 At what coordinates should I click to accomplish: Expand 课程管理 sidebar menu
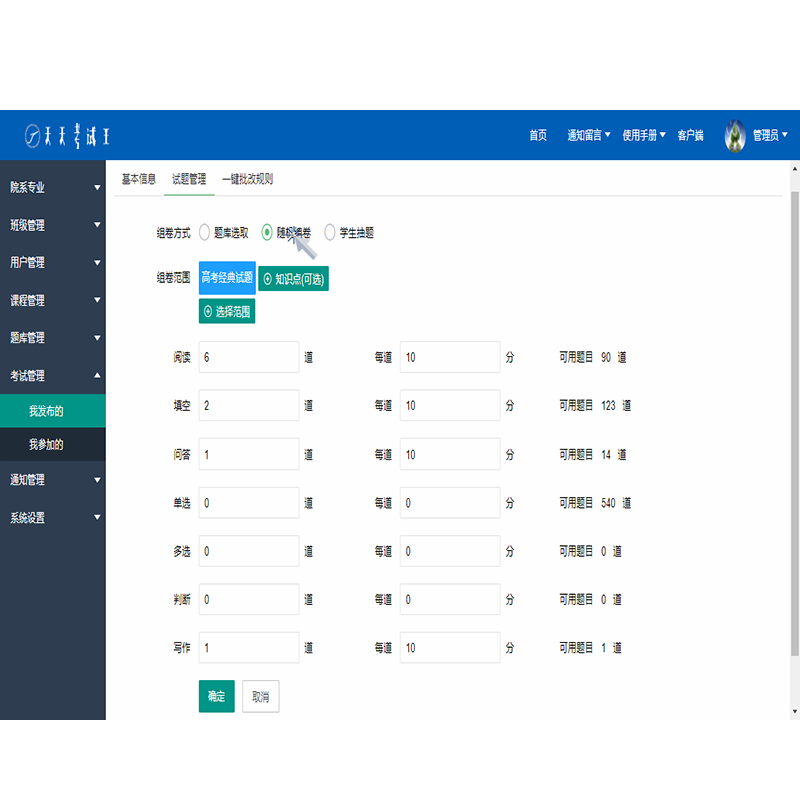tap(53, 300)
